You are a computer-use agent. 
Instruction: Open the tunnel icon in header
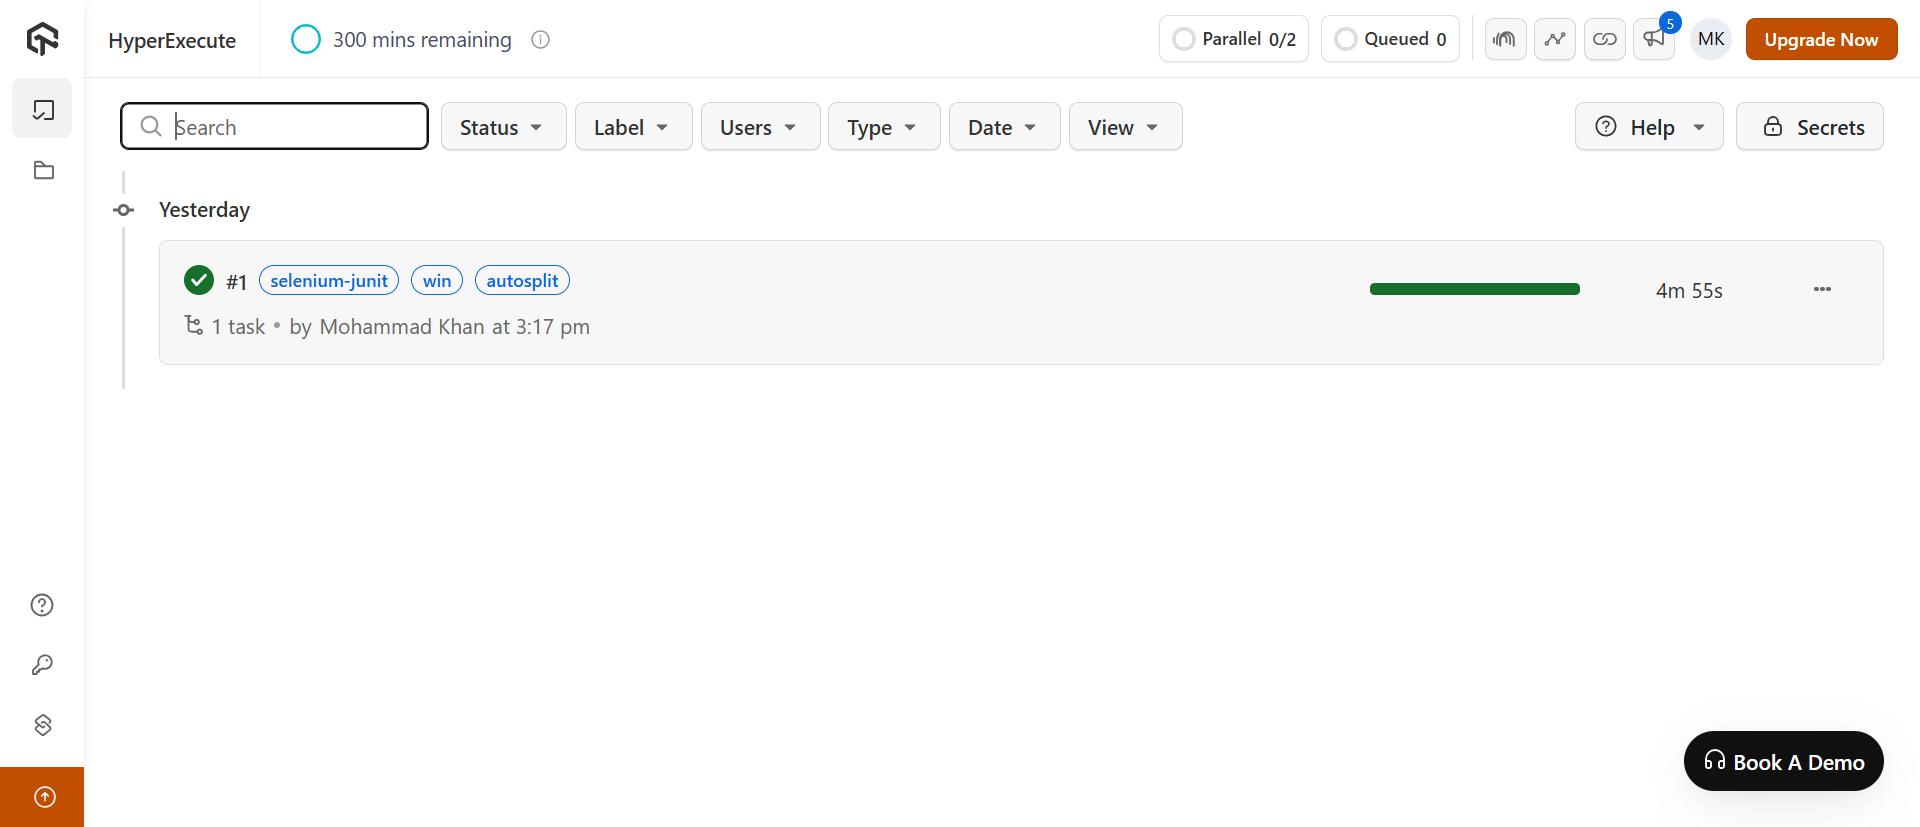point(1505,40)
